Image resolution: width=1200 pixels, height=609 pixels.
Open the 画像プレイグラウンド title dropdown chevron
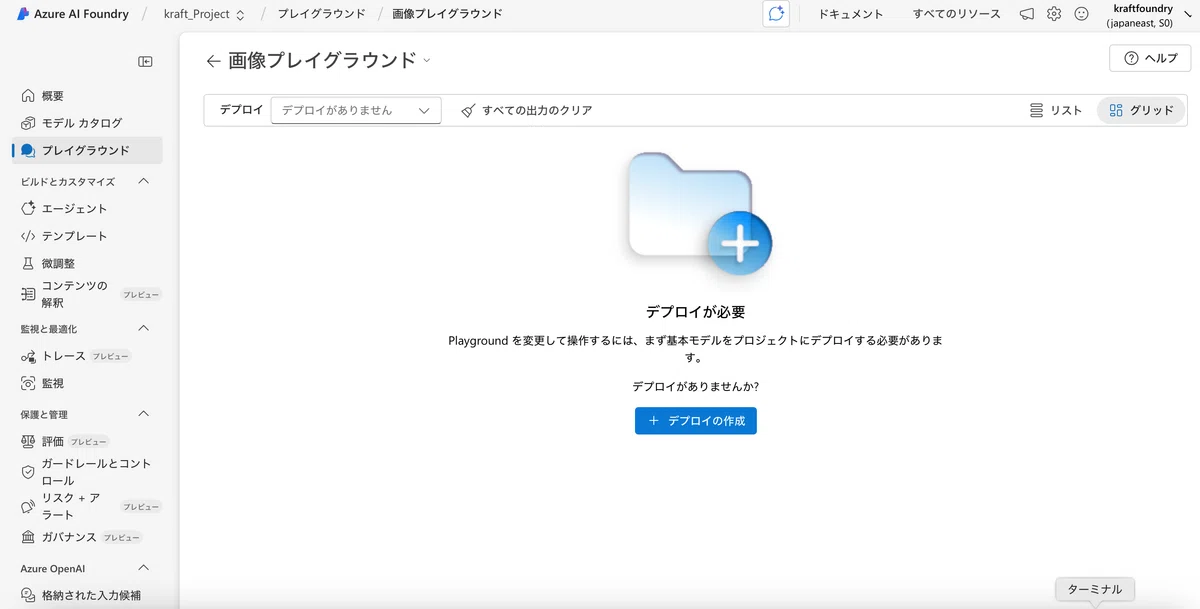427,61
